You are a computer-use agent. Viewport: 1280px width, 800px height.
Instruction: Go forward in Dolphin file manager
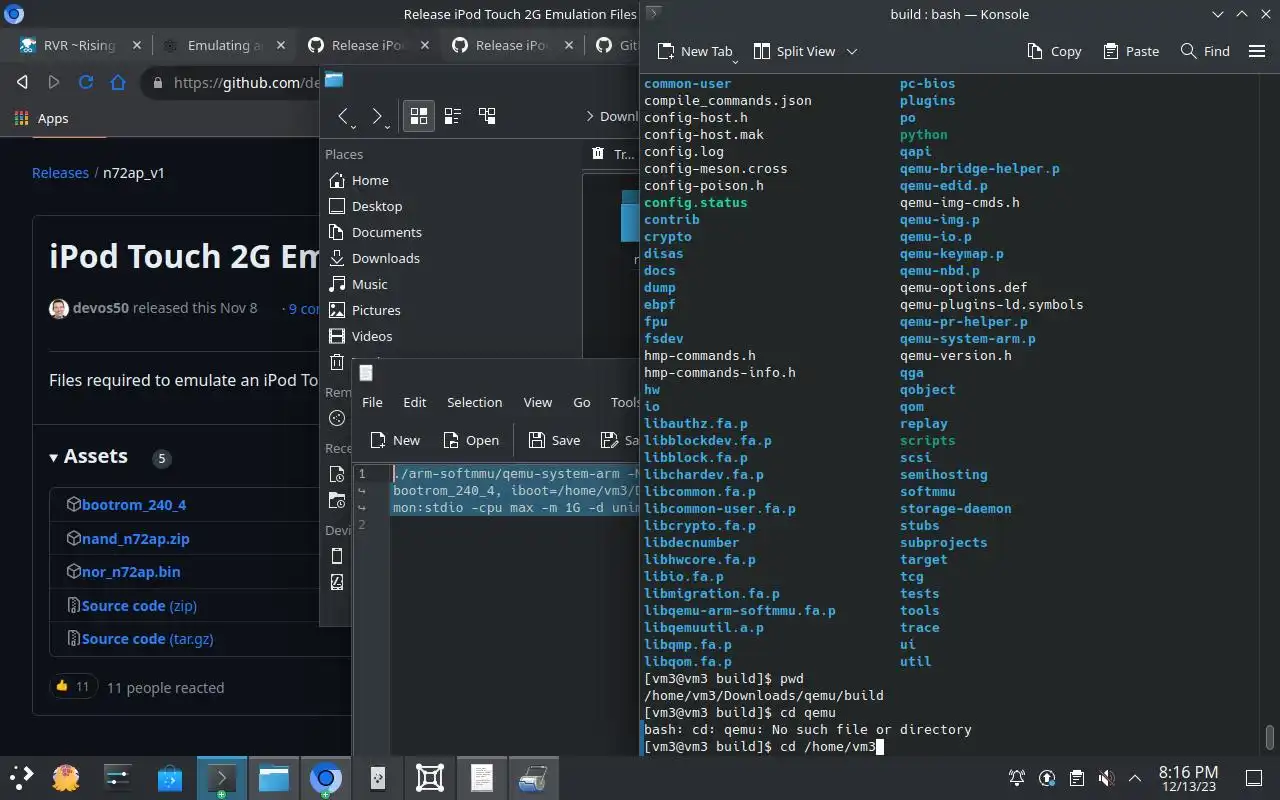(x=377, y=116)
